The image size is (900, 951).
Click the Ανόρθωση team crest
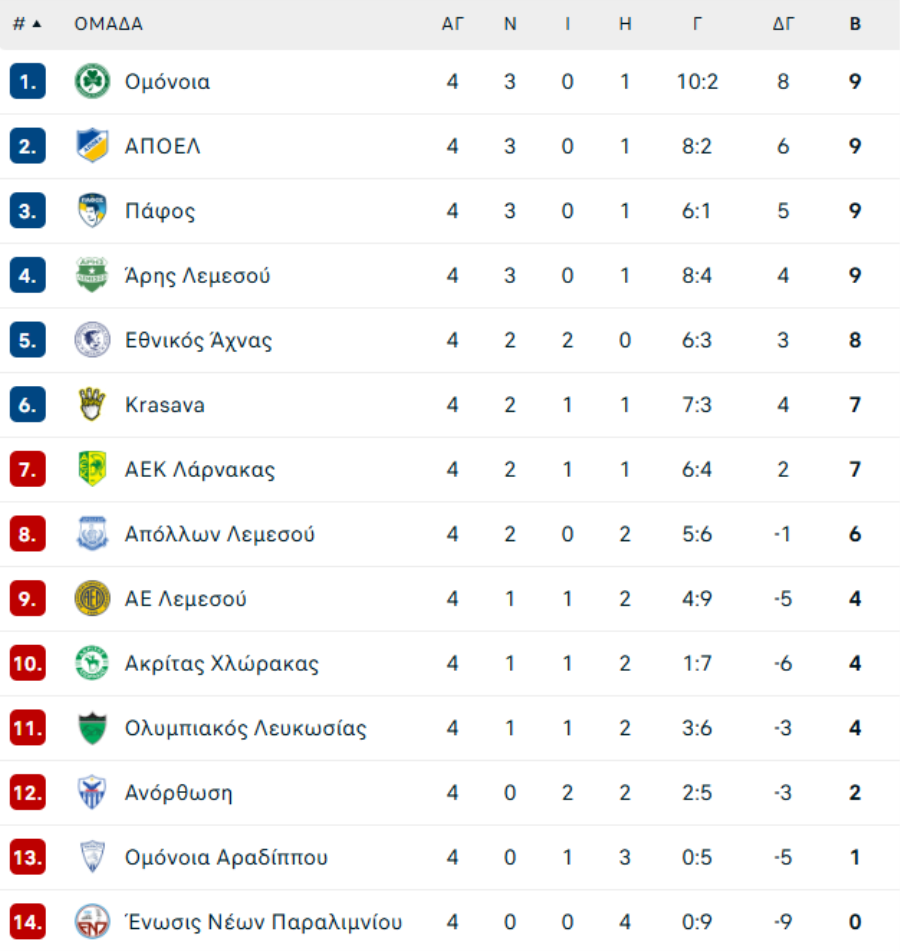pyautogui.click(x=92, y=793)
